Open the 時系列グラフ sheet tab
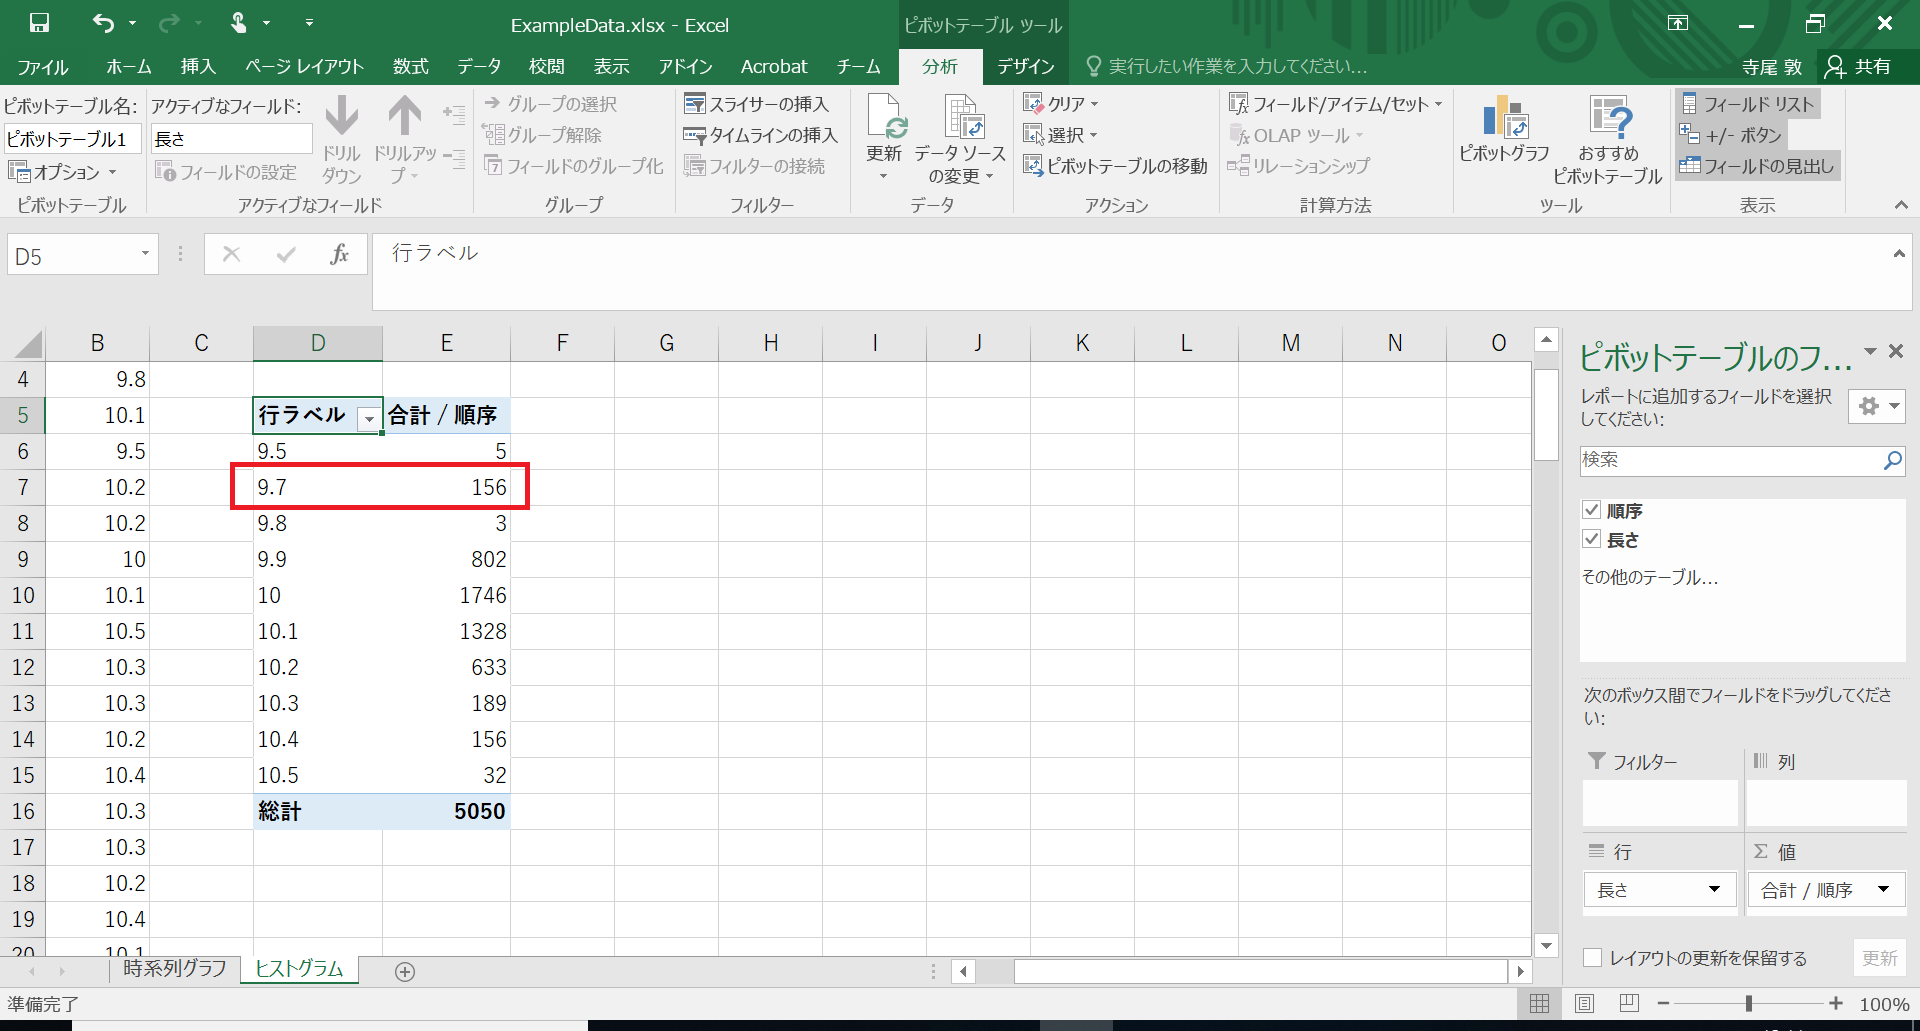1920x1031 pixels. coord(175,968)
